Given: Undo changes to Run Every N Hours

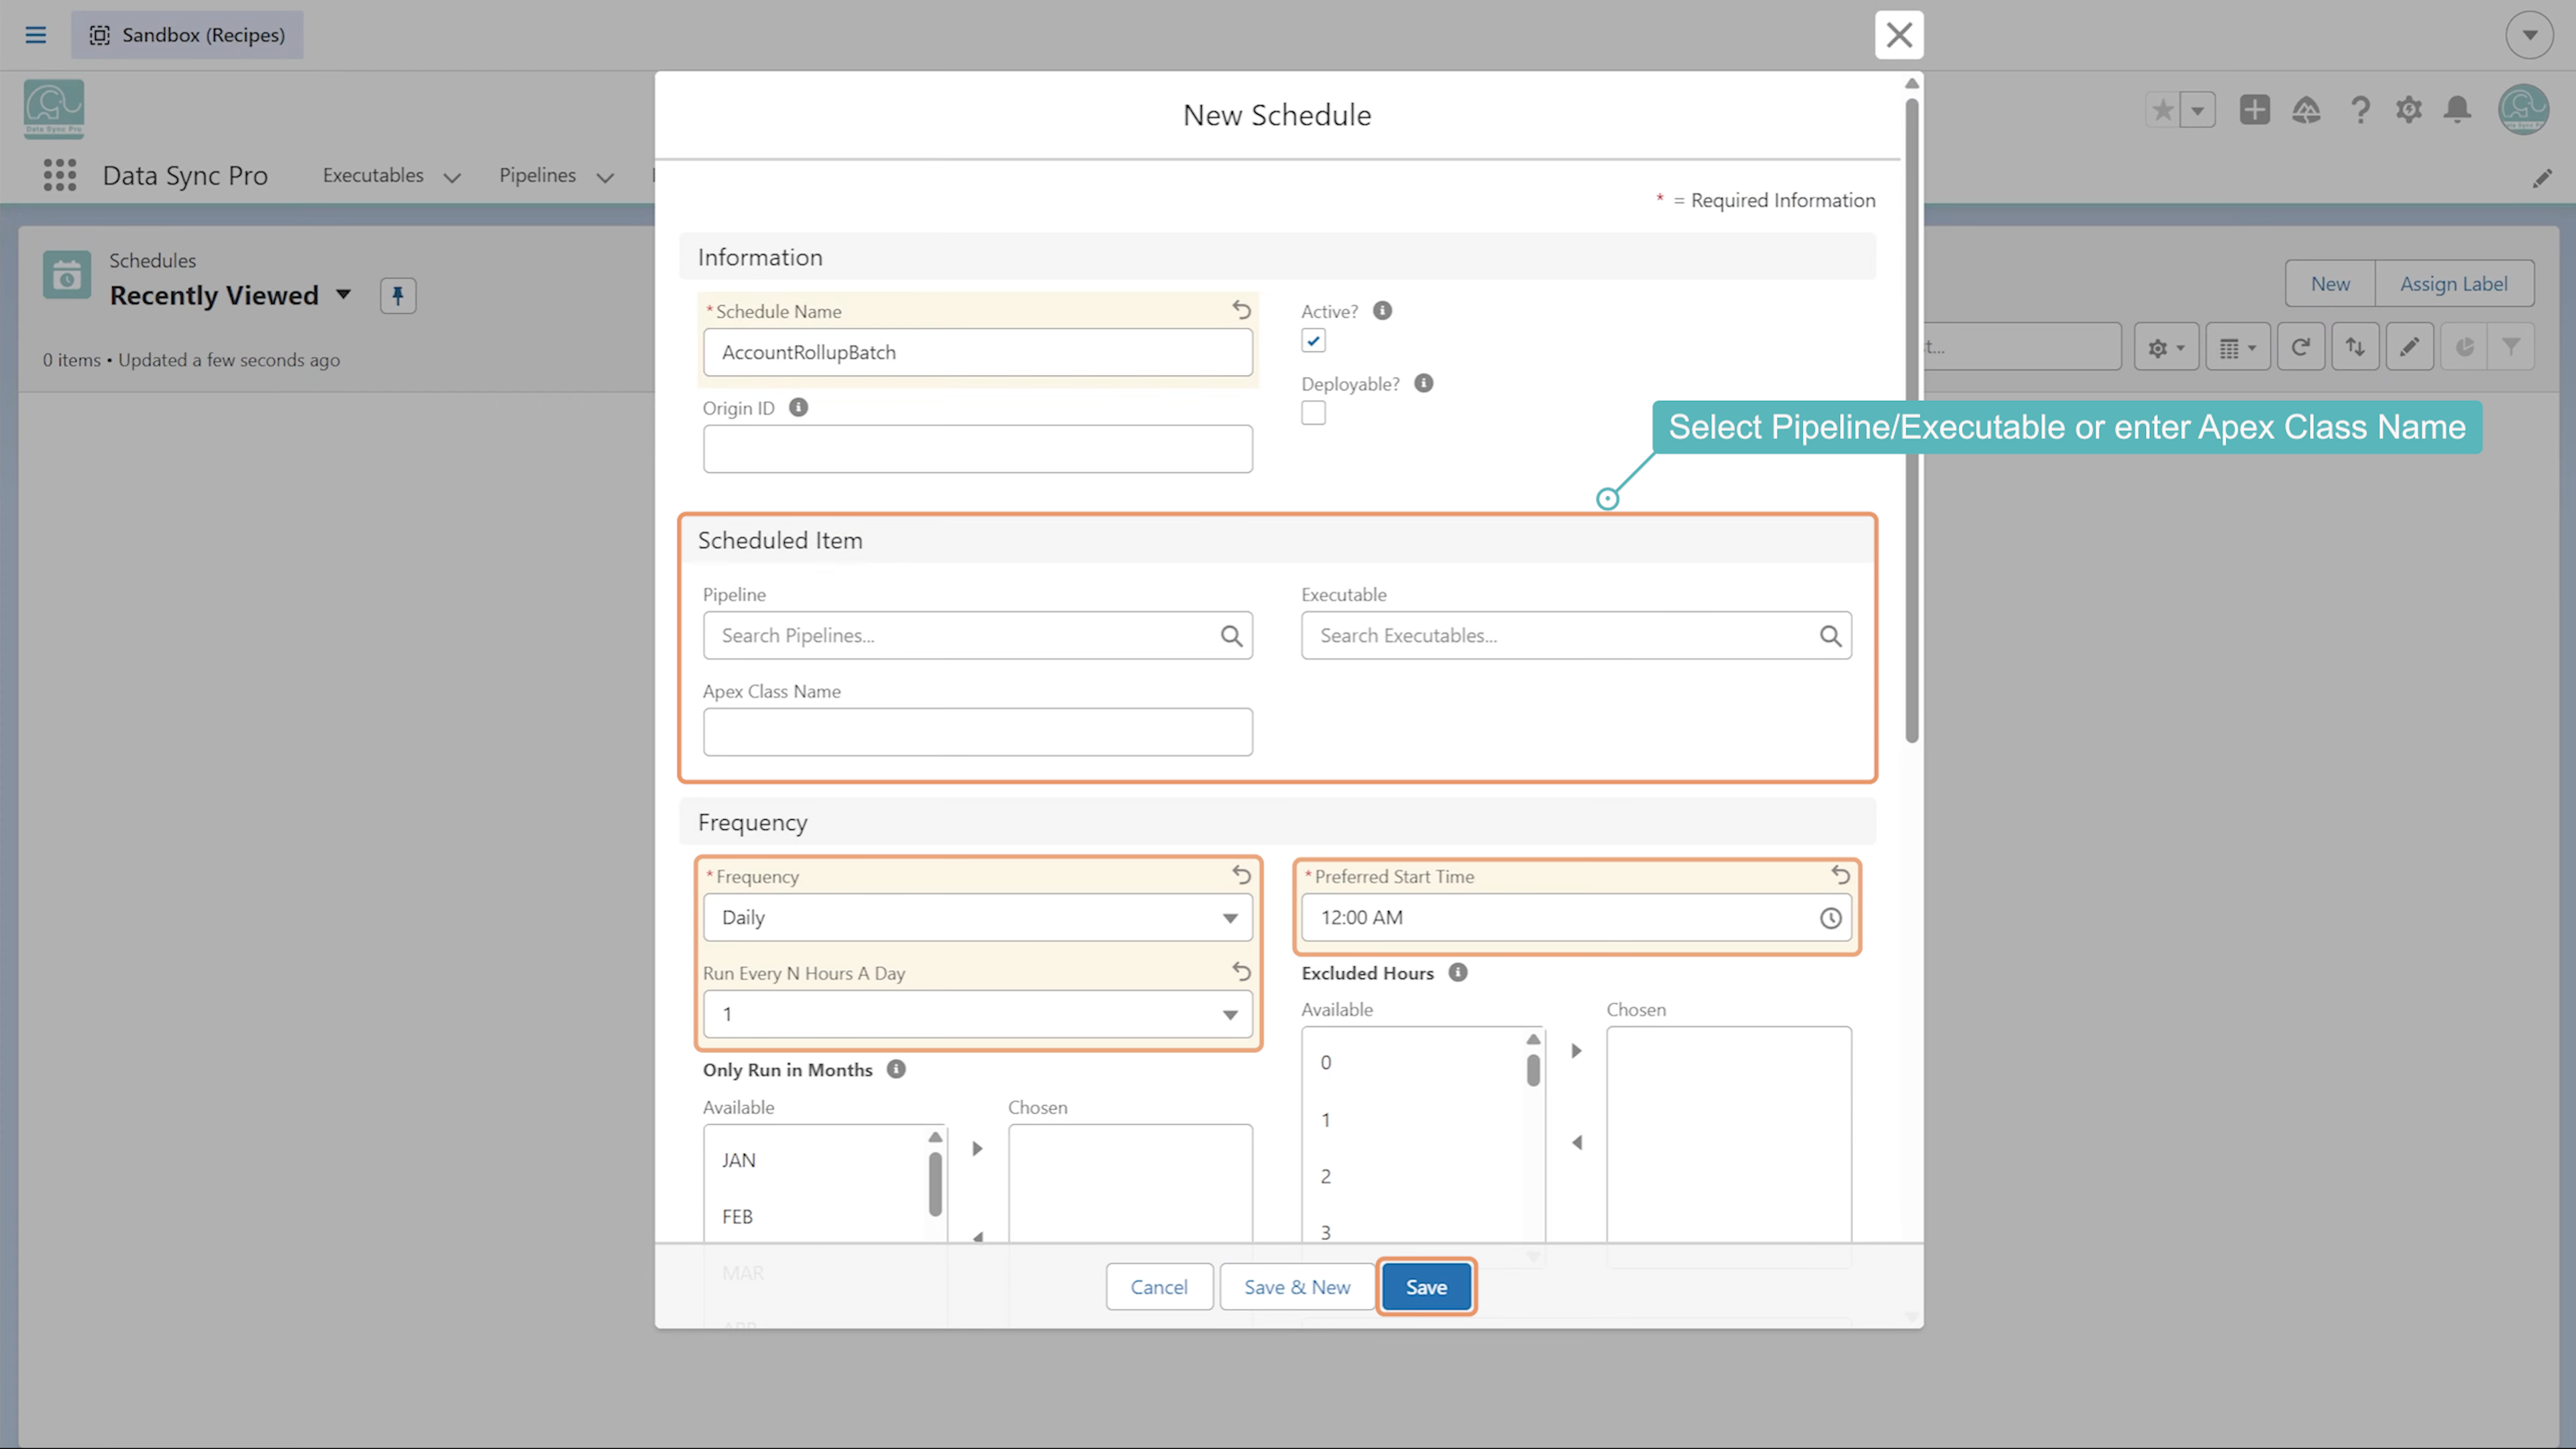Looking at the screenshot, I should 1241,971.
